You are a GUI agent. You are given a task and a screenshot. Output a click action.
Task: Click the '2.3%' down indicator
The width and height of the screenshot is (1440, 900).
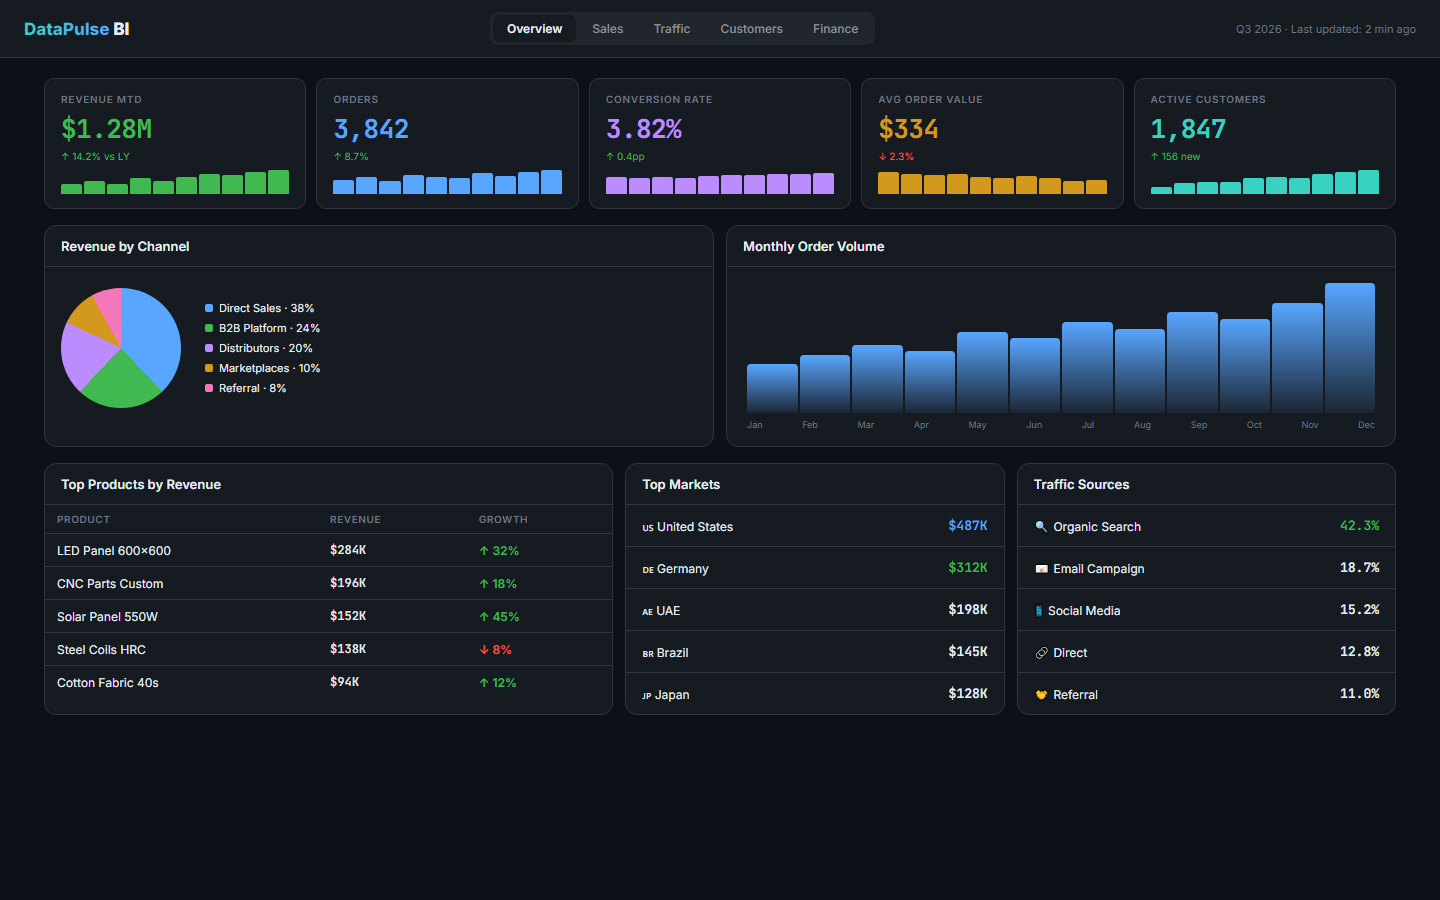[896, 157]
